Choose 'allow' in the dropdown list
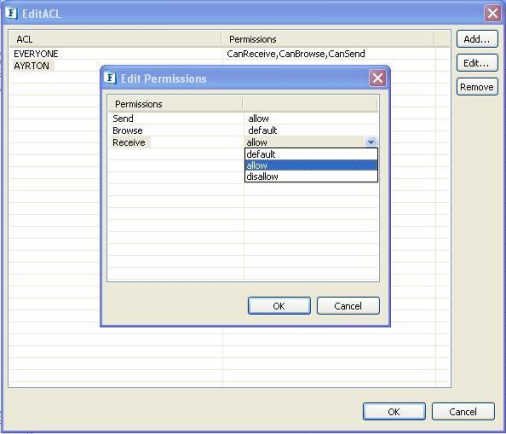Image resolution: width=506 pixels, height=434 pixels. (311, 165)
